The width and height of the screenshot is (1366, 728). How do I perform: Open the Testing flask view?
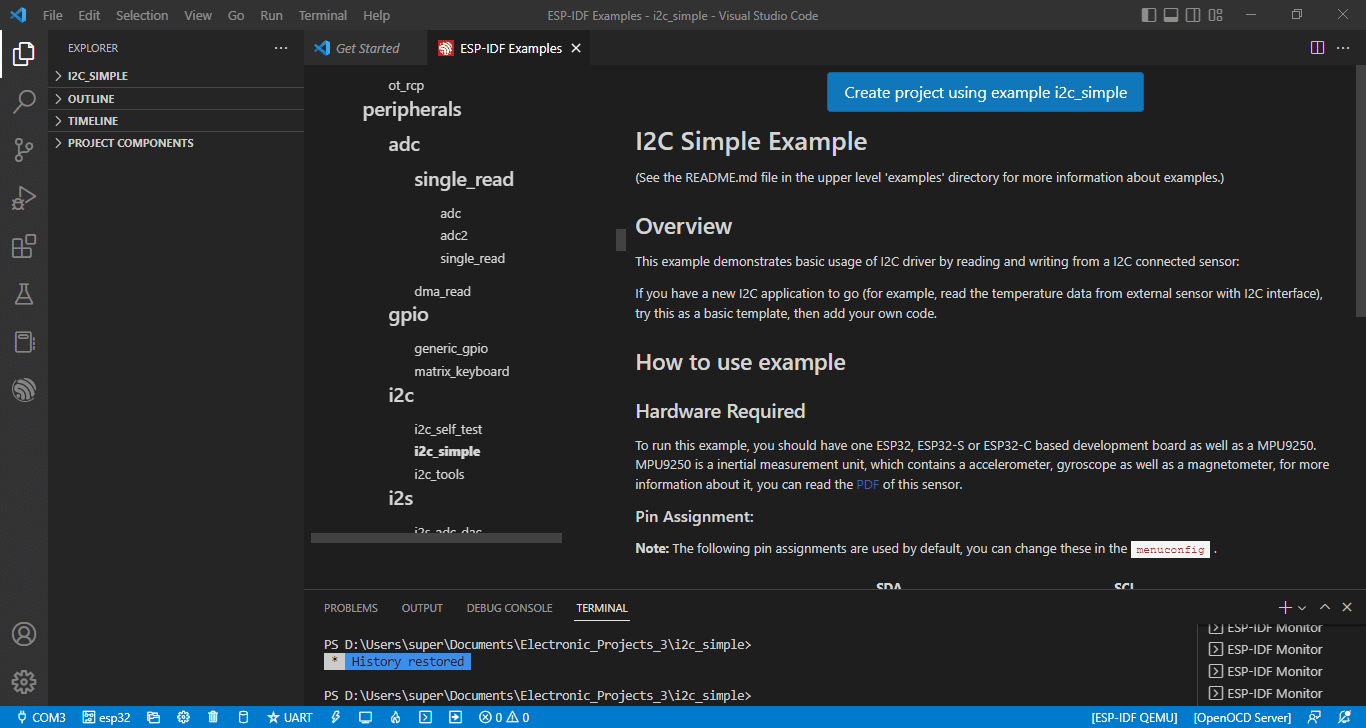click(x=24, y=294)
